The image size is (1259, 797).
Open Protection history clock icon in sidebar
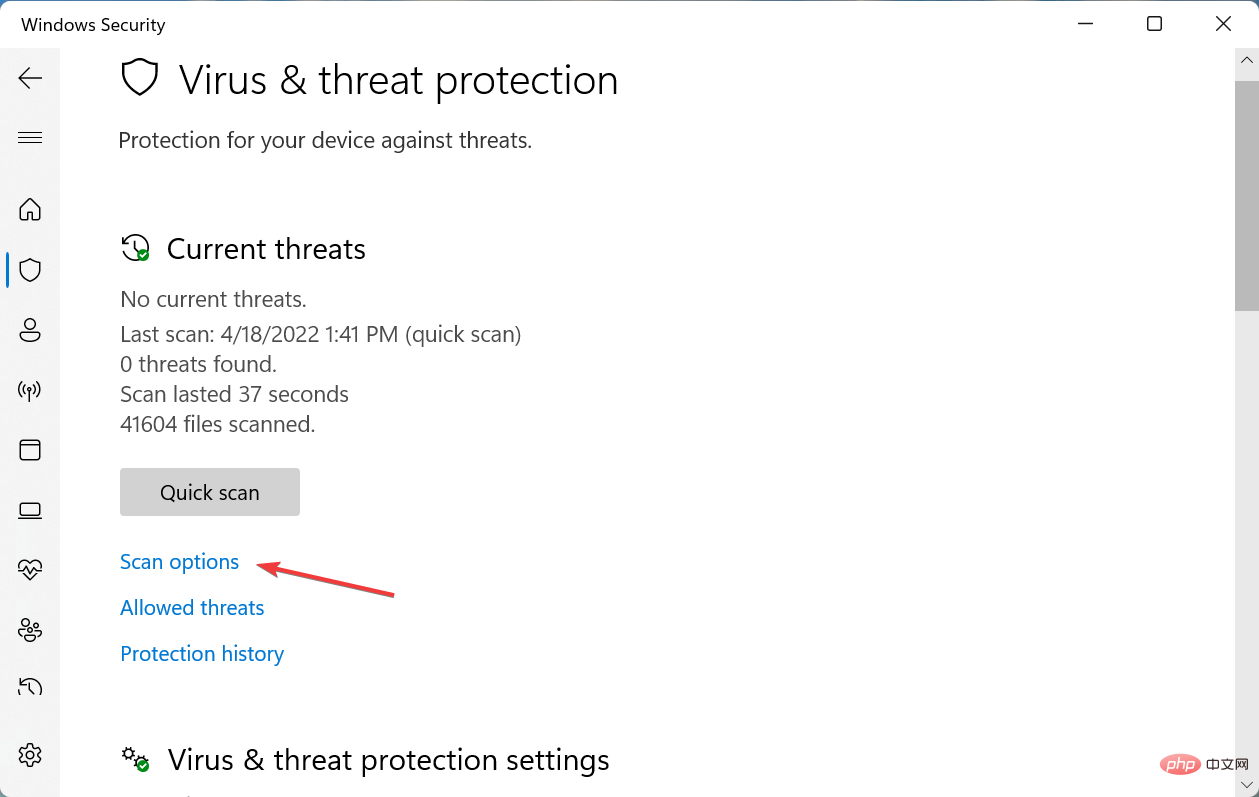30,686
